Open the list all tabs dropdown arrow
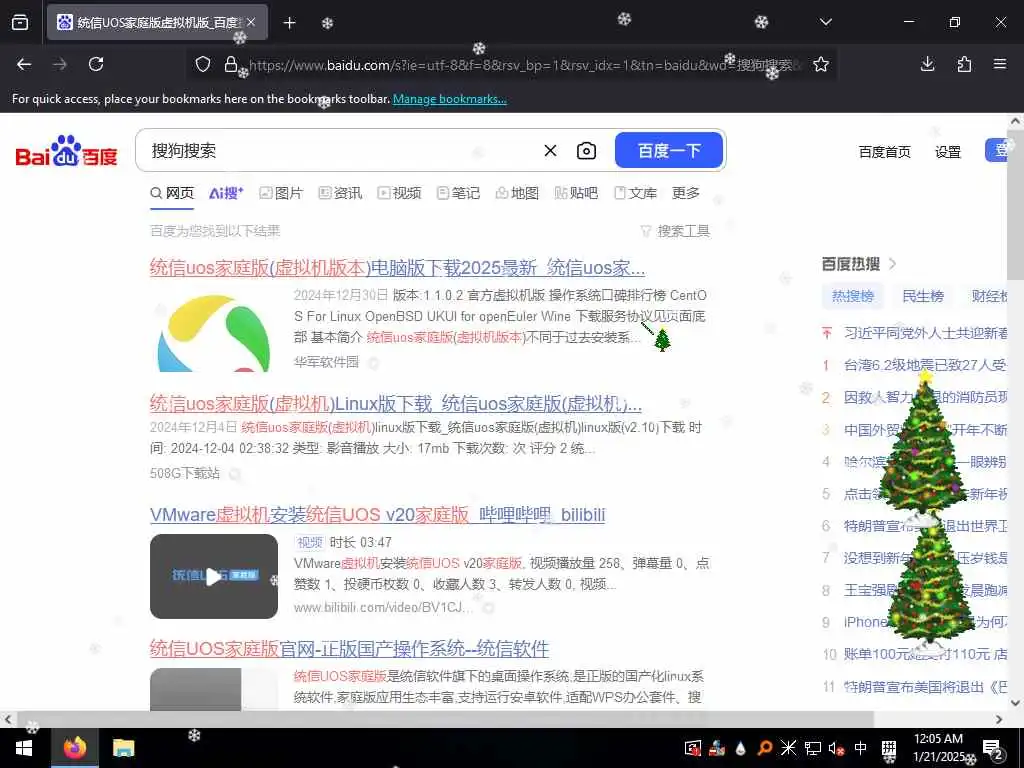The height and width of the screenshot is (768, 1024). tap(826, 22)
